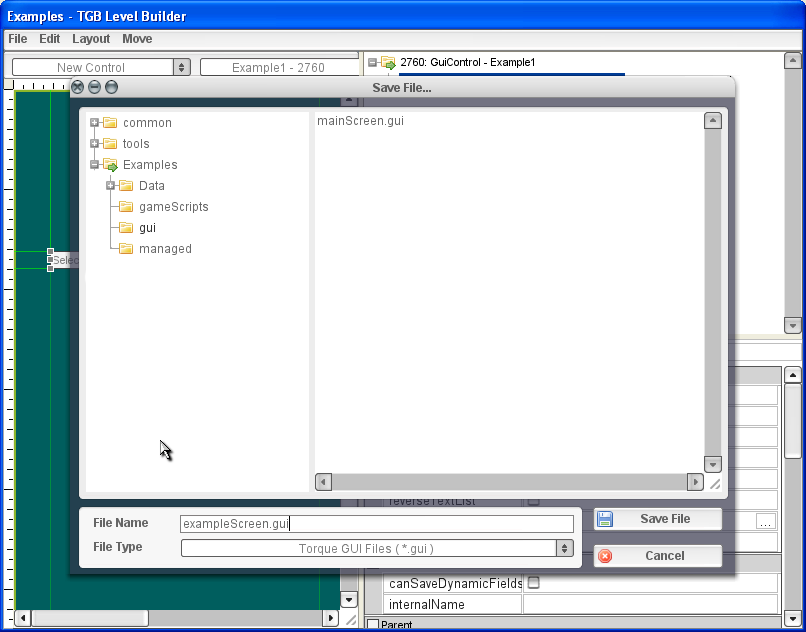Collapse the Examples folder
The width and height of the screenshot is (806, 632).
[94, 165]
